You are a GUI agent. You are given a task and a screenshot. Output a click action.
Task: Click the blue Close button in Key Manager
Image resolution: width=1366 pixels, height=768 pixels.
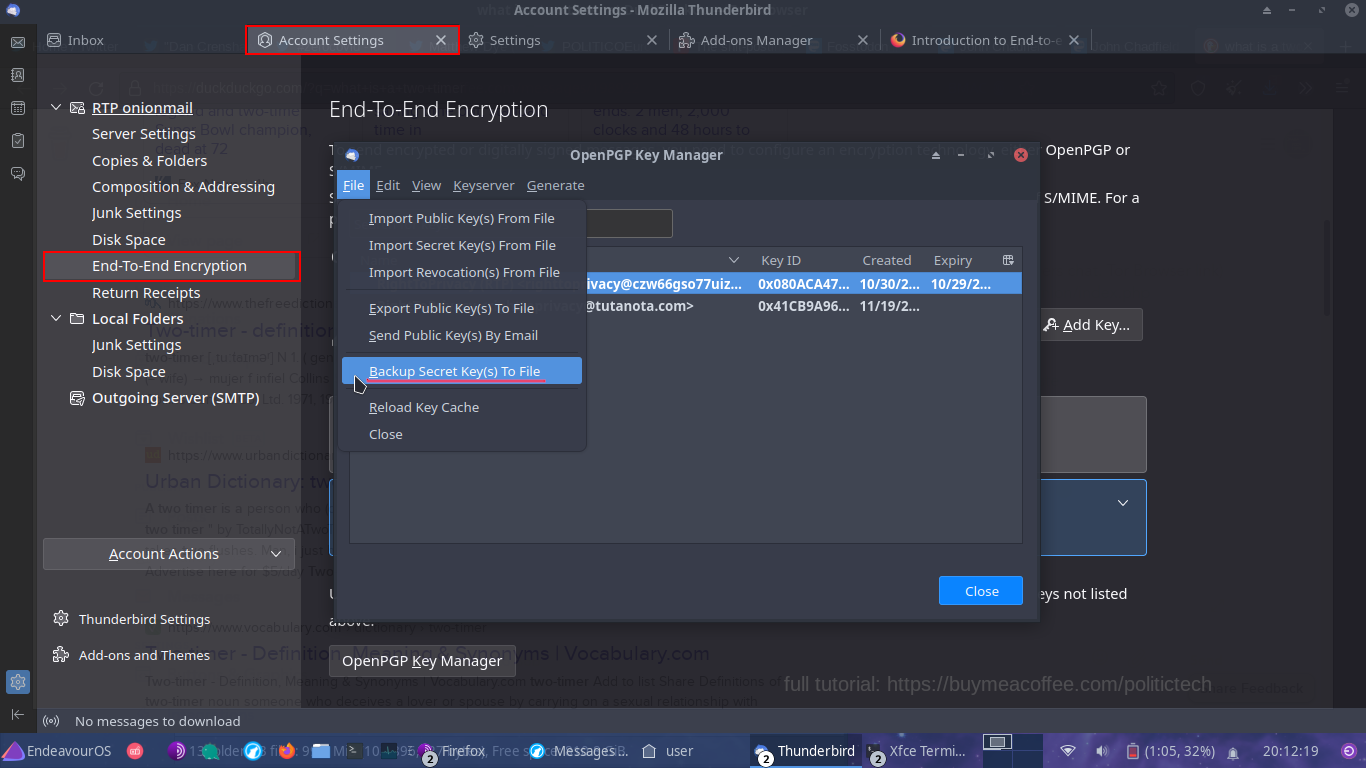[x=981, y=591]
